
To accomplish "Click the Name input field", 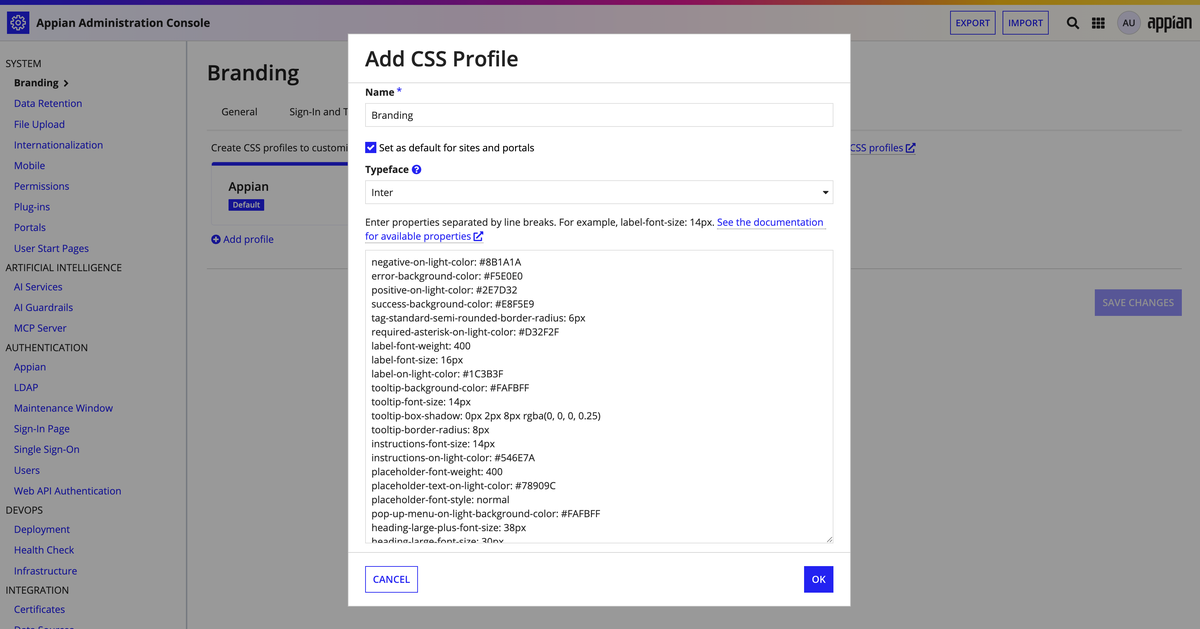I will pyautogui.click(x=599, y=115).
